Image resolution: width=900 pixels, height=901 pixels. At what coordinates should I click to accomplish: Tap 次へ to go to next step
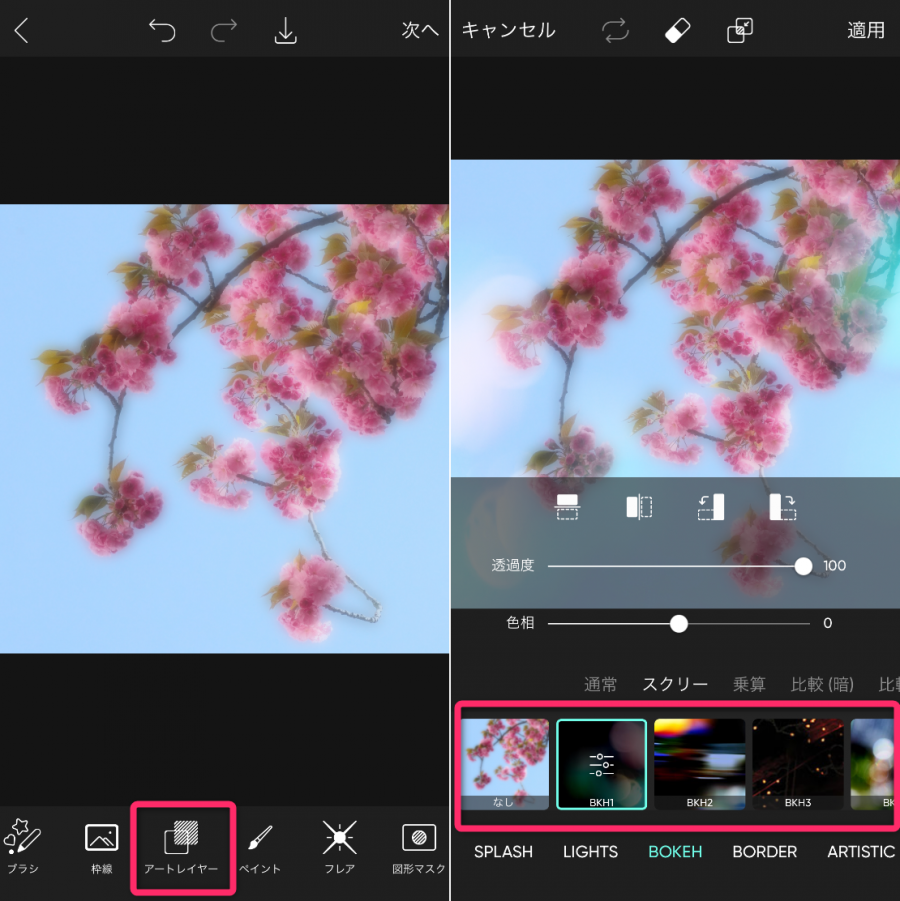pyautogui.click(x=420, y=30)
